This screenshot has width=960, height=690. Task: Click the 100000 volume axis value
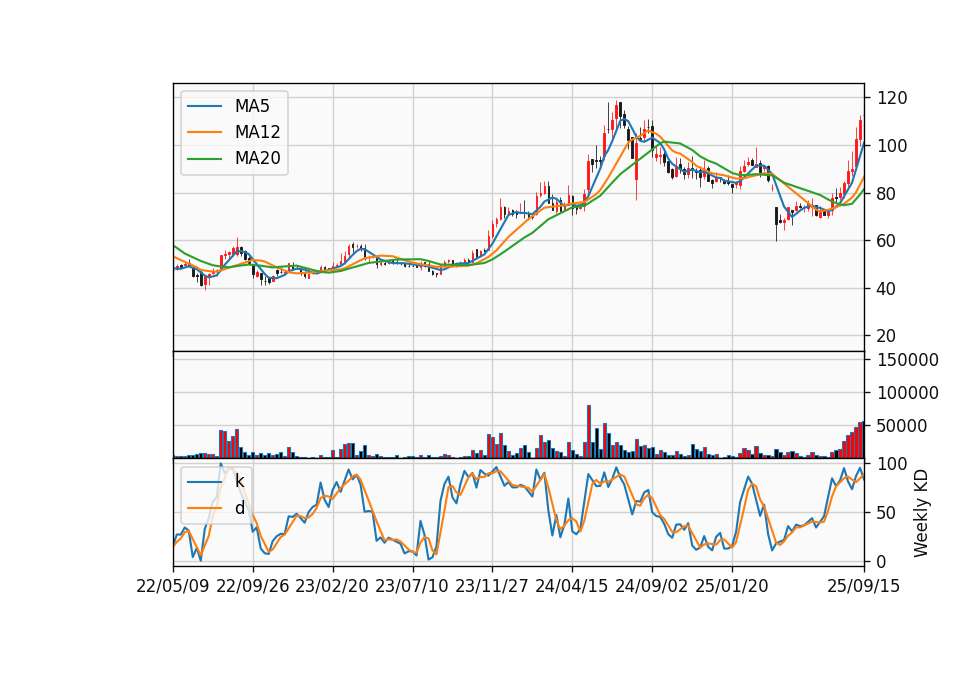pos(908,393)
